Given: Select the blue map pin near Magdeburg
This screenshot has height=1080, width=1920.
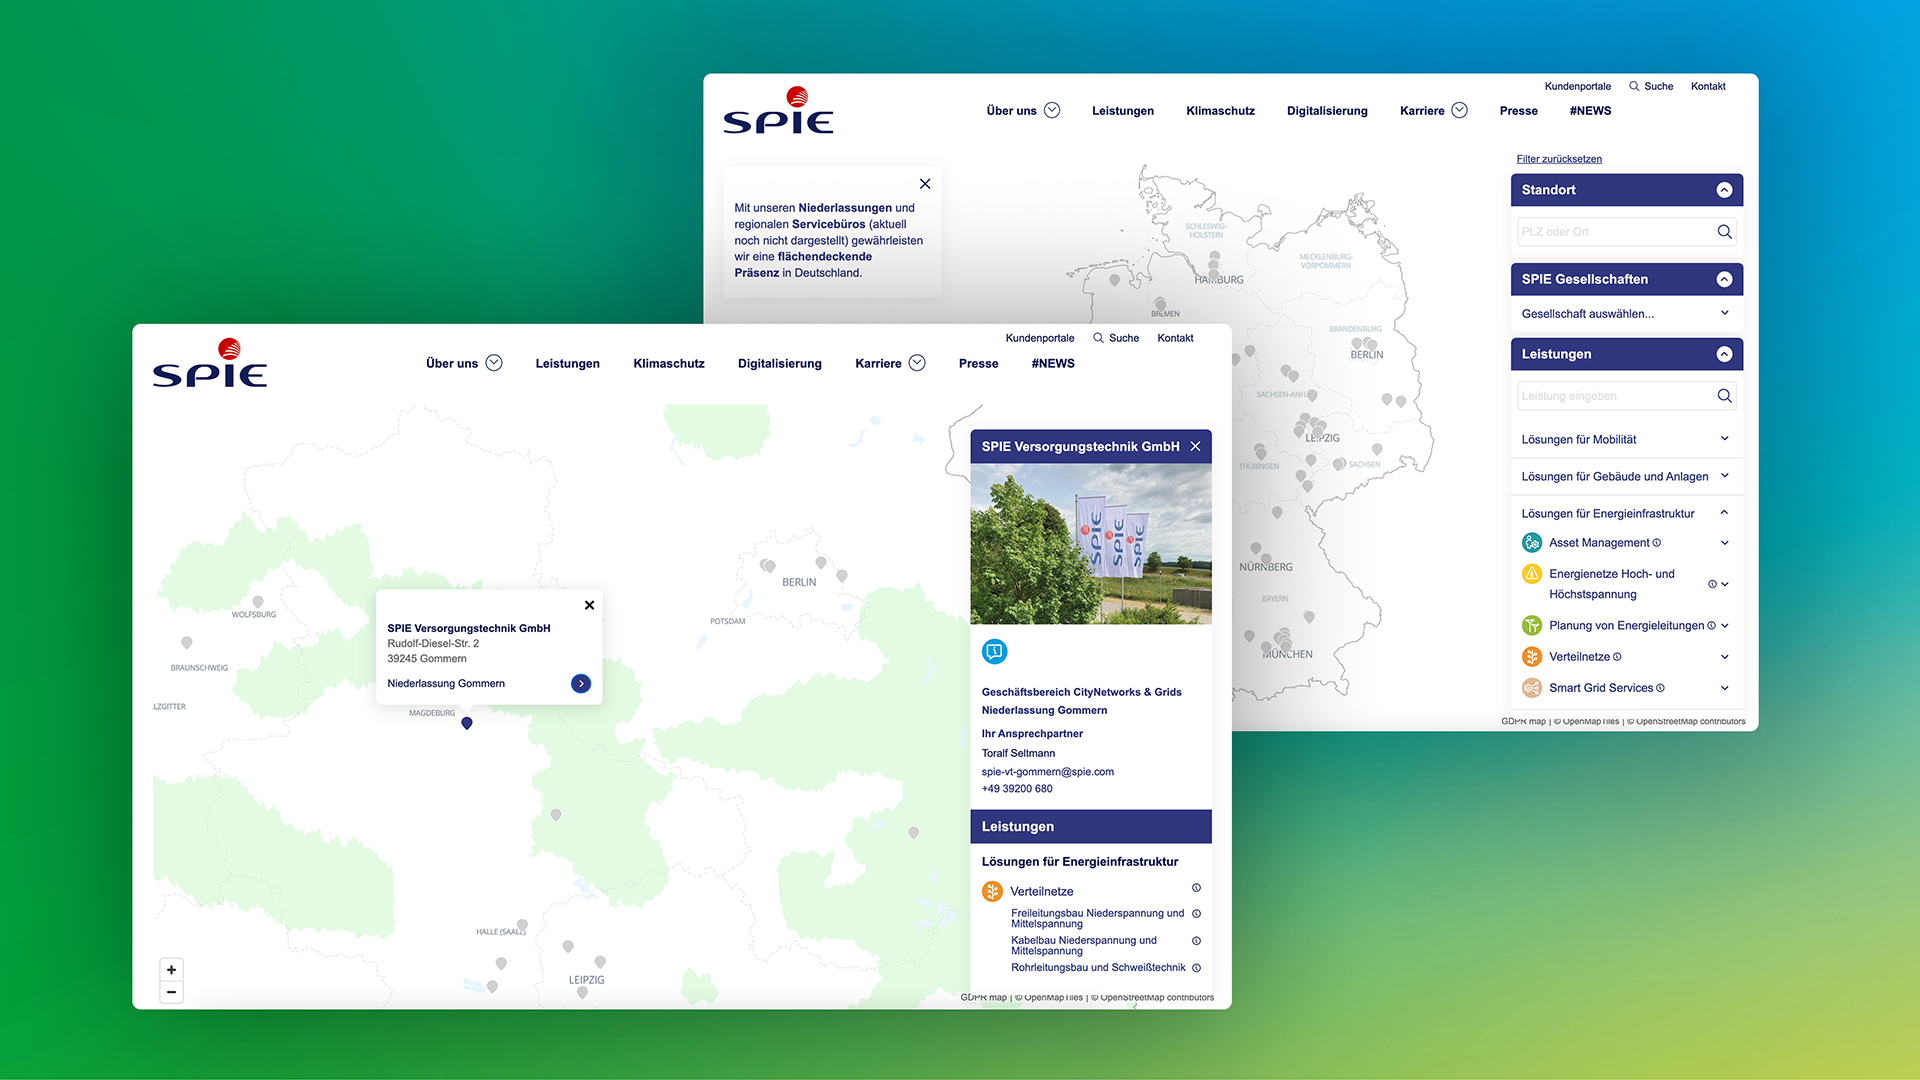Looking at the screenshot, I should click(467, 723).
